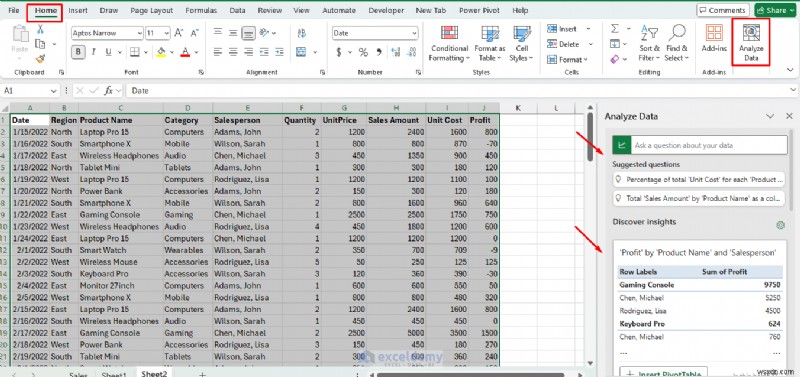Click the Salesperson header cell
Image resolution: width=800 pixels, height=377 pixels.
[247, 120]
